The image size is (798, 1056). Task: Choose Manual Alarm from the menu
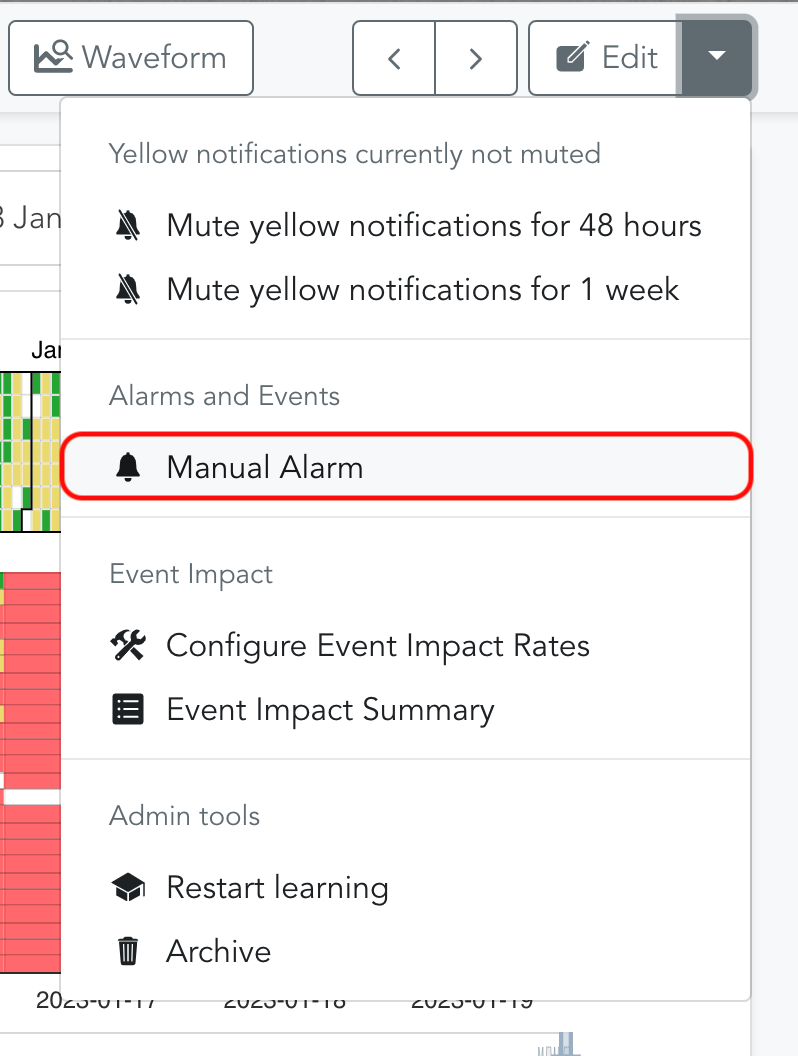[x=265, y=467]
